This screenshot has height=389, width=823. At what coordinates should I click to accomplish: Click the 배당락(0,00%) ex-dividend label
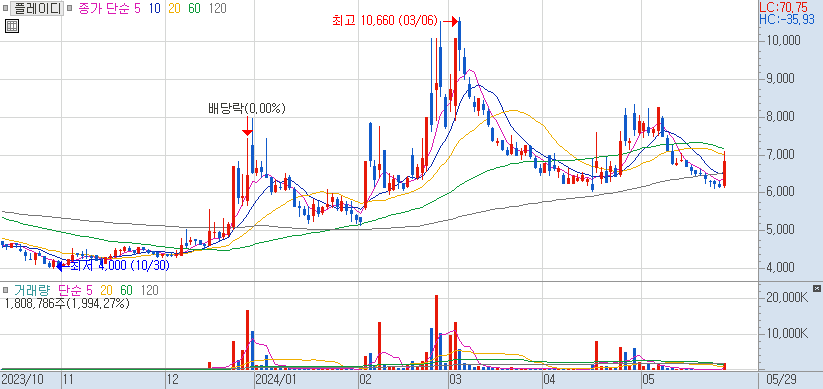coord(247,109)
